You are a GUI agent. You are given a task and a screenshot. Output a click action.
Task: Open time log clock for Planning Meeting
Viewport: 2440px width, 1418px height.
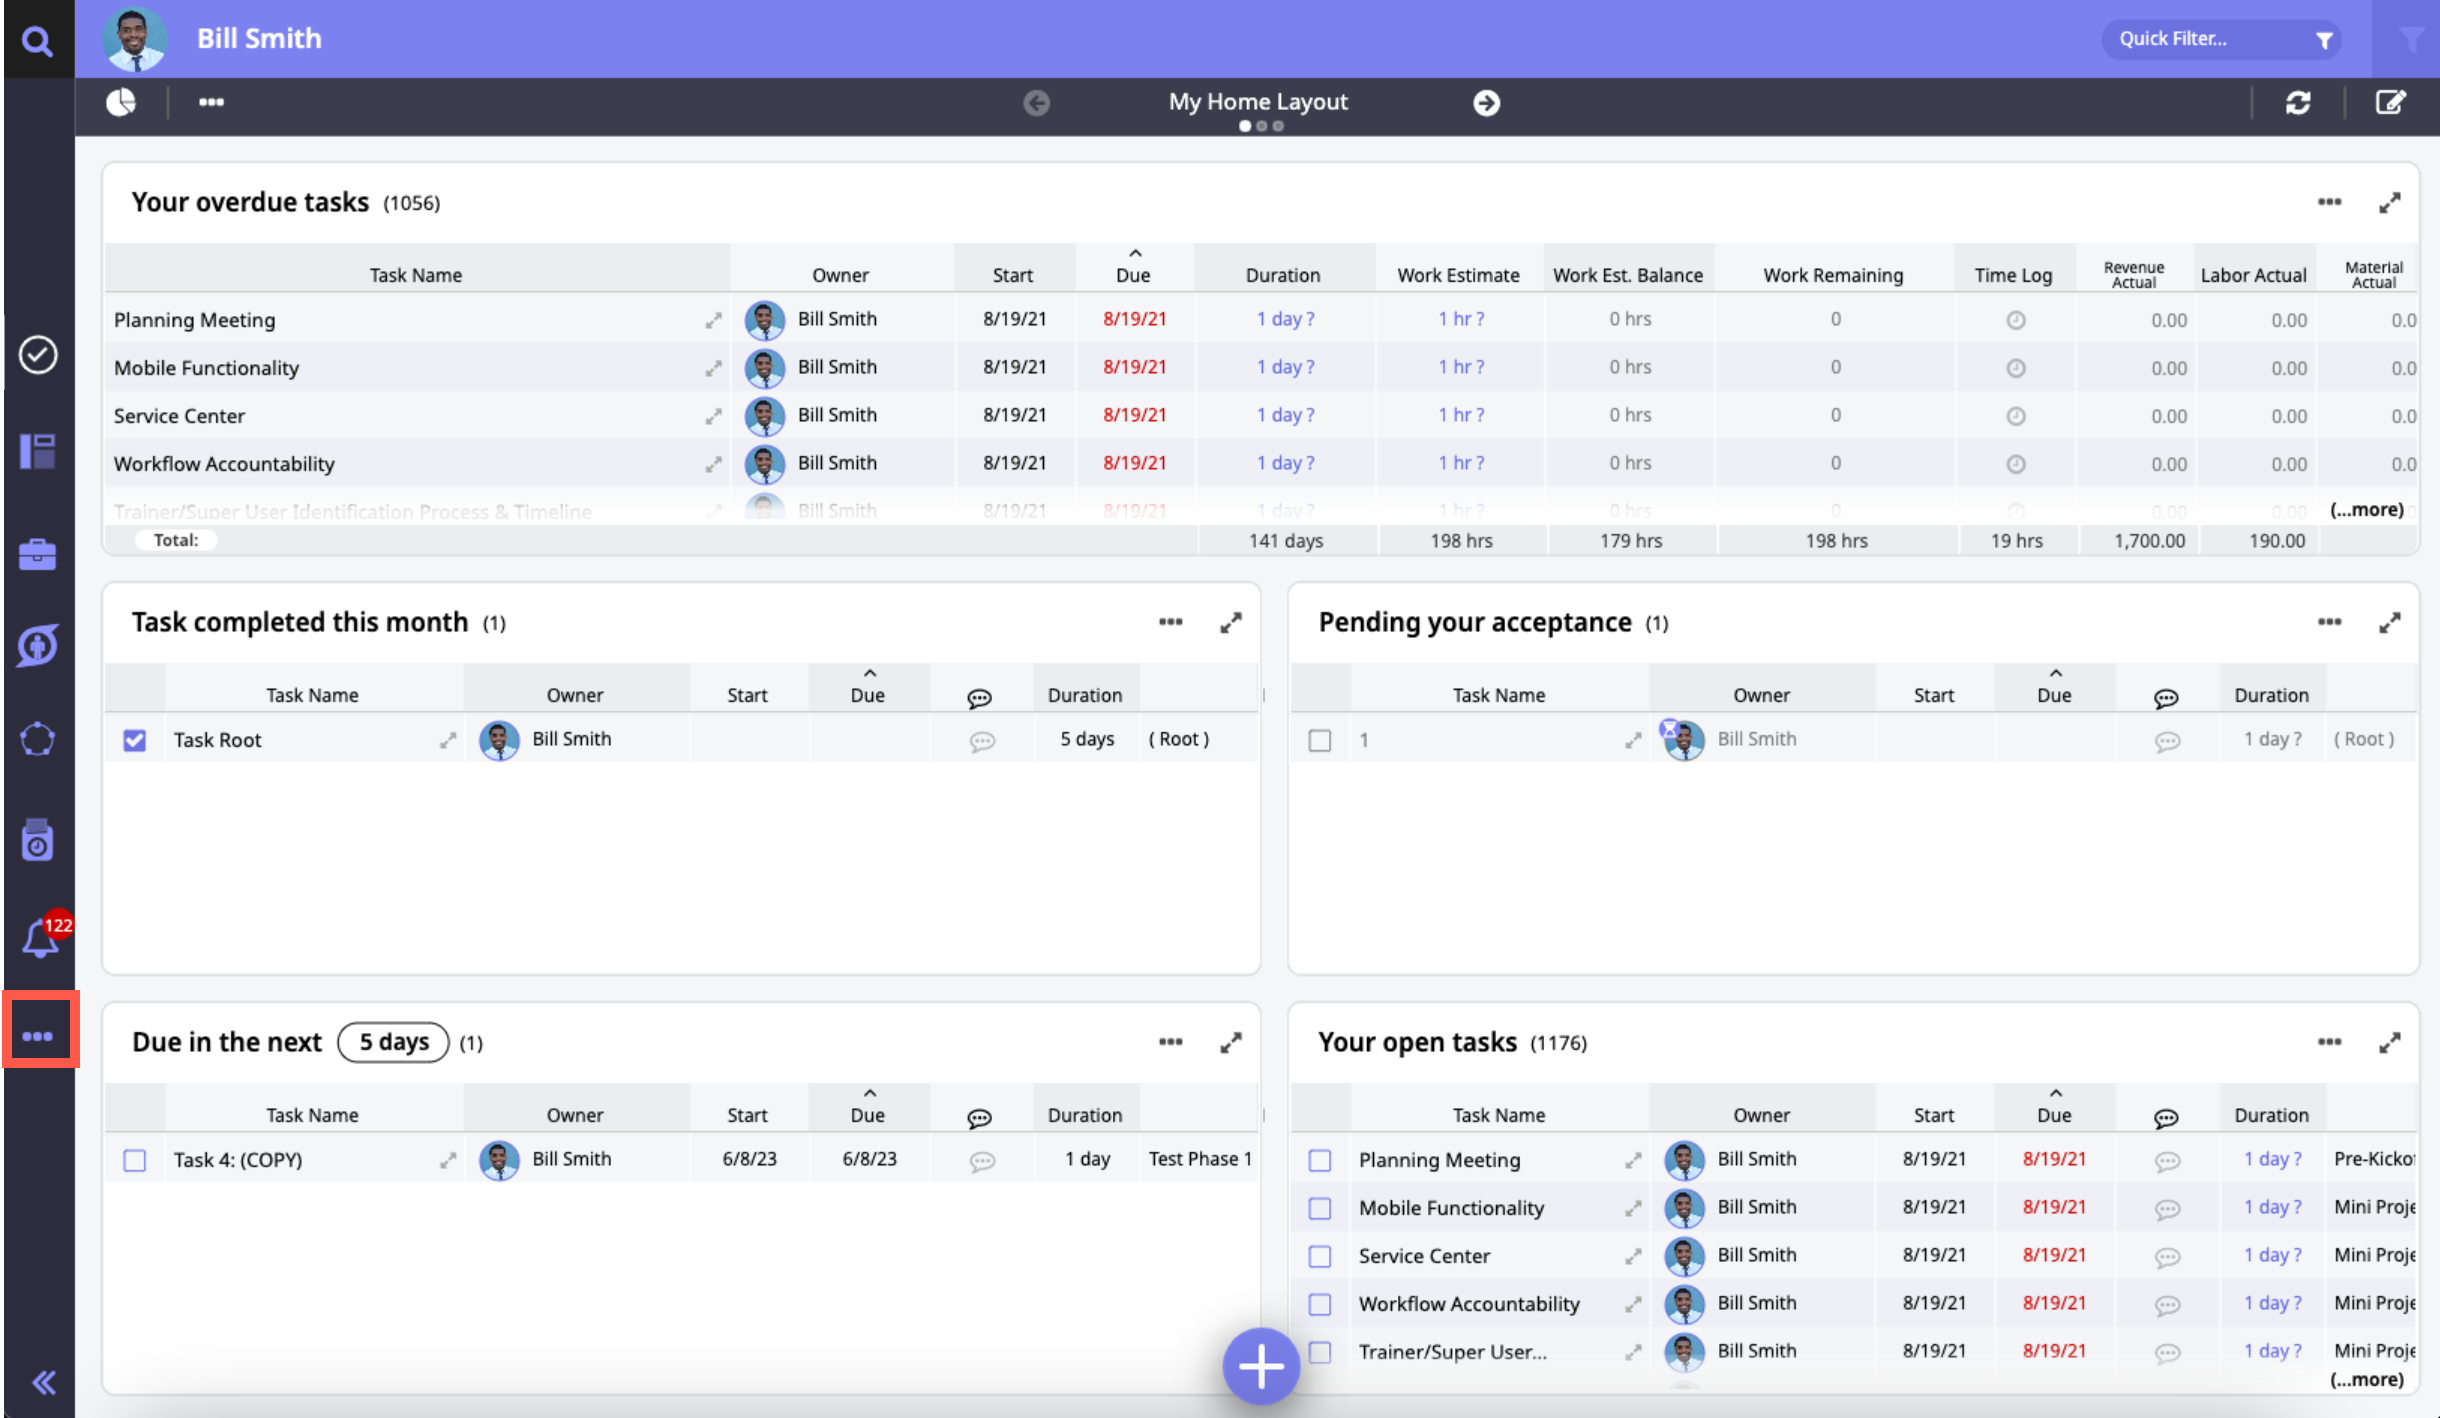tap(2015, 320)
